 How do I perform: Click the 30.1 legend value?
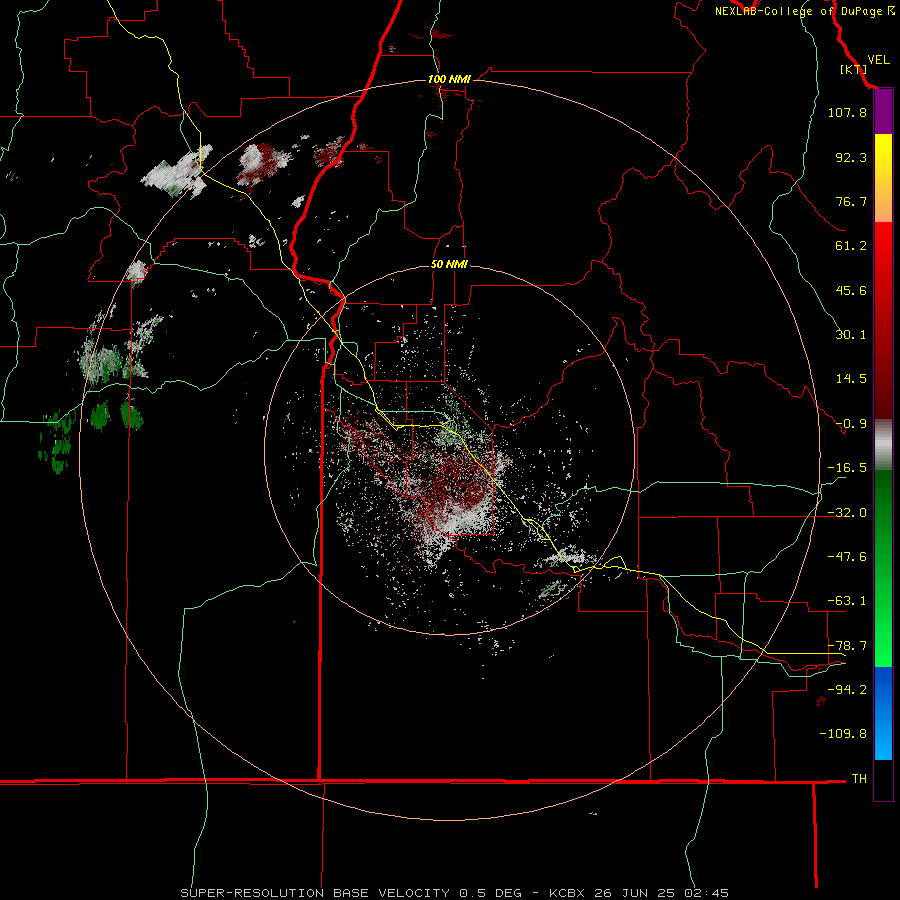click(851, 335)
